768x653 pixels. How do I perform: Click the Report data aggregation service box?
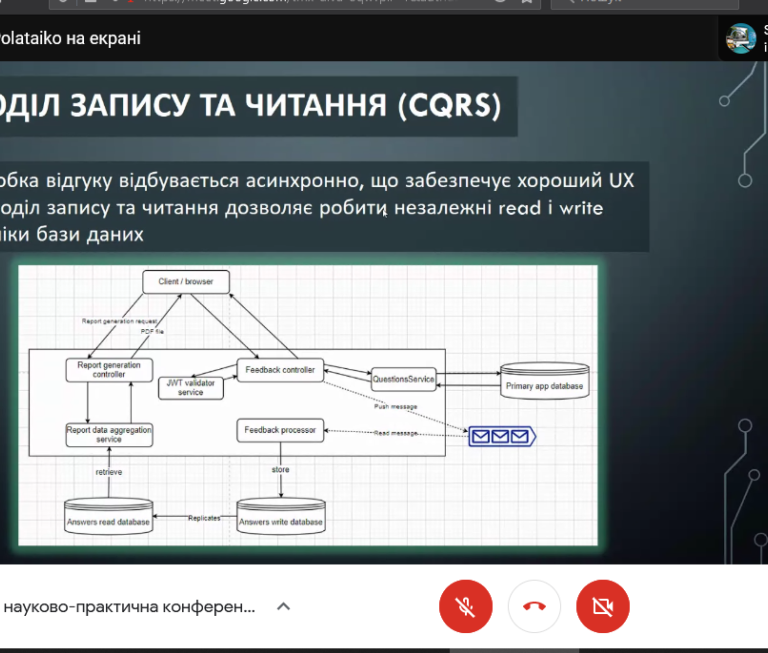pyautogui.click(x=109, y=434)
